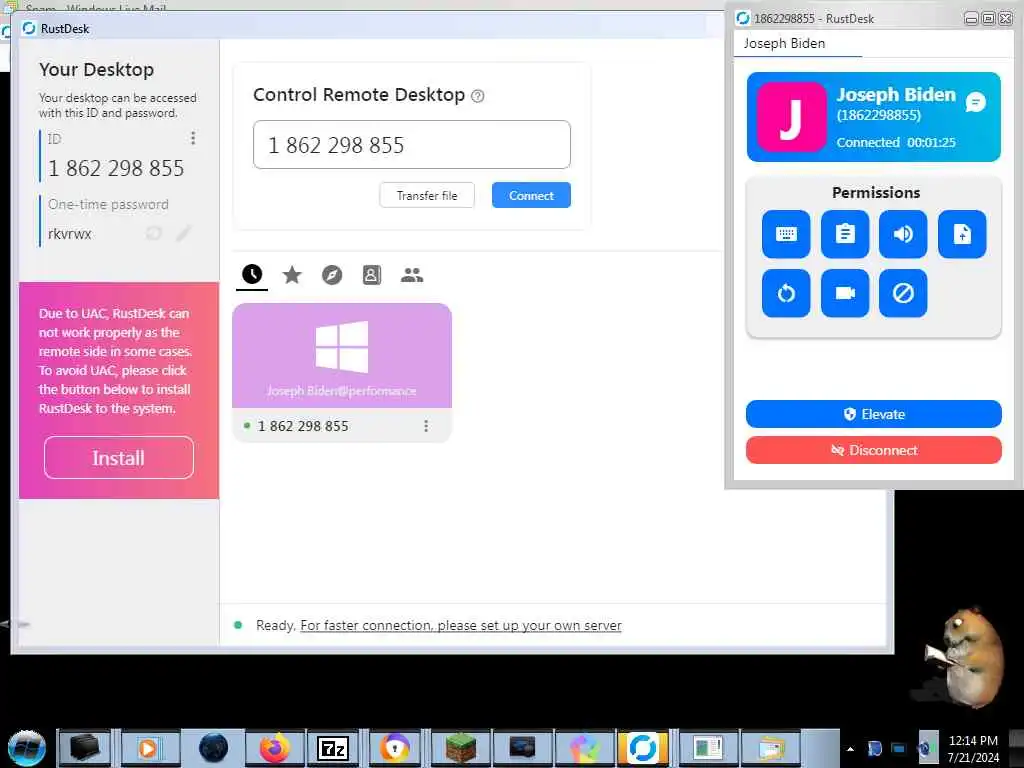Switch to the Discovered compass tab
Viewport: 1024px width, 768px height.
(332, 275)
